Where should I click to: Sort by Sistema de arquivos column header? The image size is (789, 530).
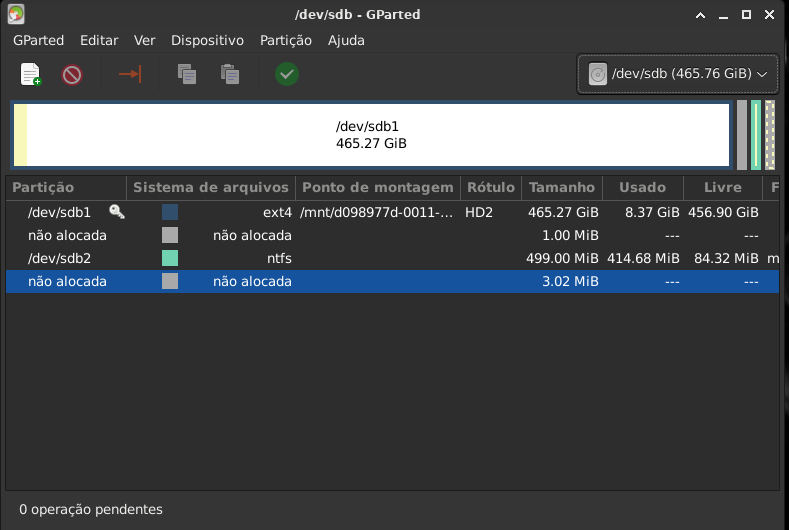click(210, 187)
